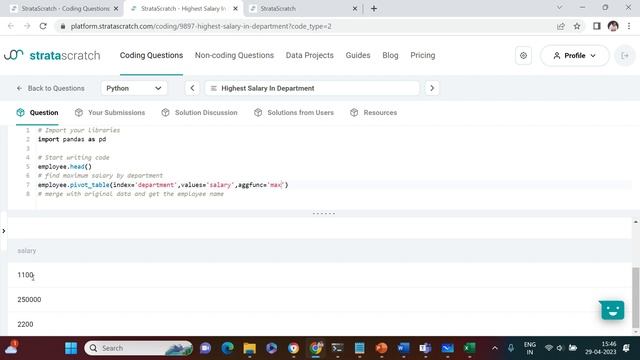640x360 pixels.
Task: Open taskbar clock showing 15:46
Action: [600, 348]
